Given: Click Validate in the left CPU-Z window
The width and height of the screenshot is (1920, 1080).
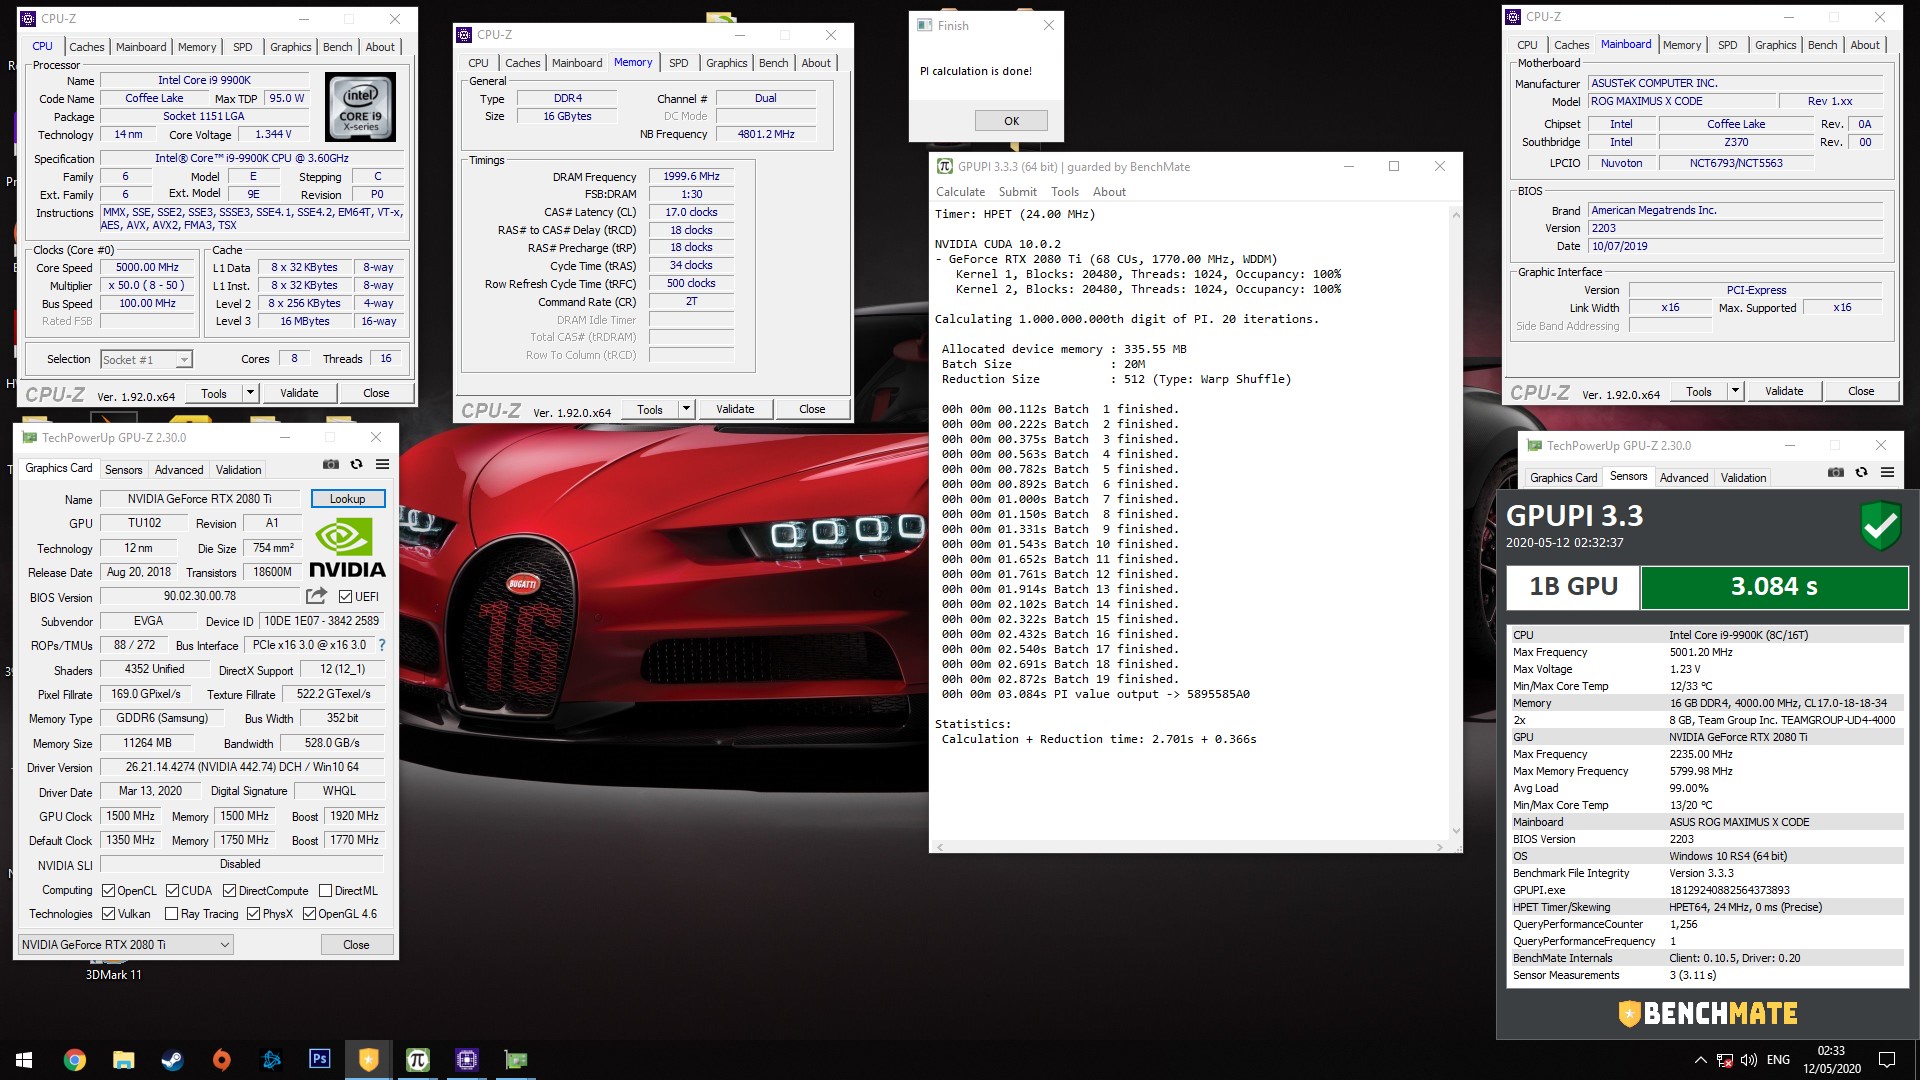Looking at the screenshot, I should click(x=299, y=393).
